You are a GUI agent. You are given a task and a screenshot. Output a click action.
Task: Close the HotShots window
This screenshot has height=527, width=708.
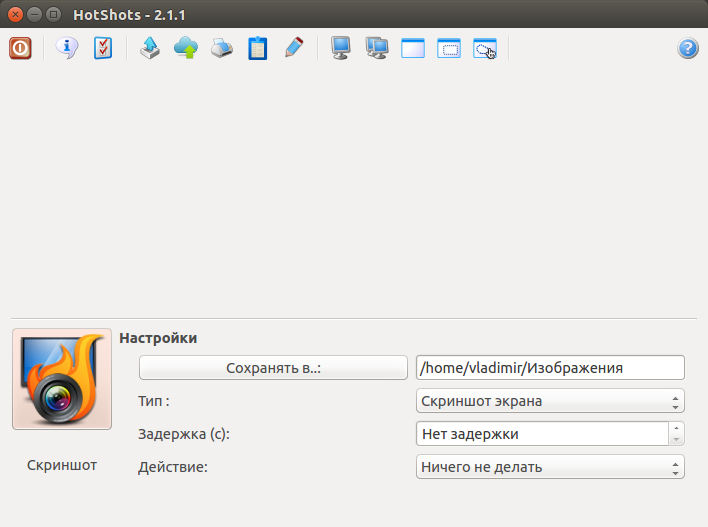point(15,14)
